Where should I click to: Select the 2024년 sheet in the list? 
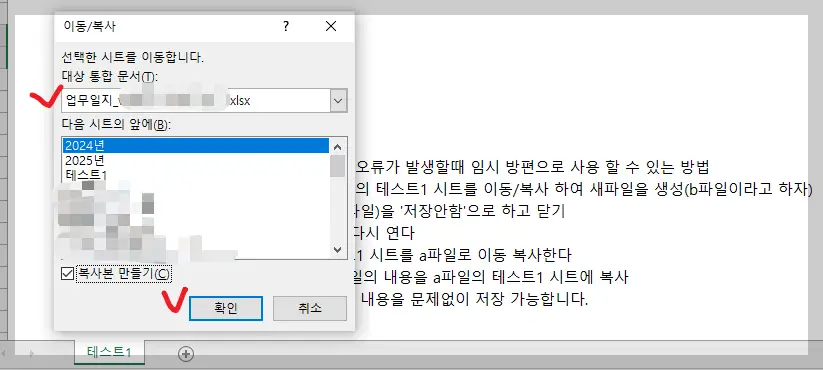195,145
